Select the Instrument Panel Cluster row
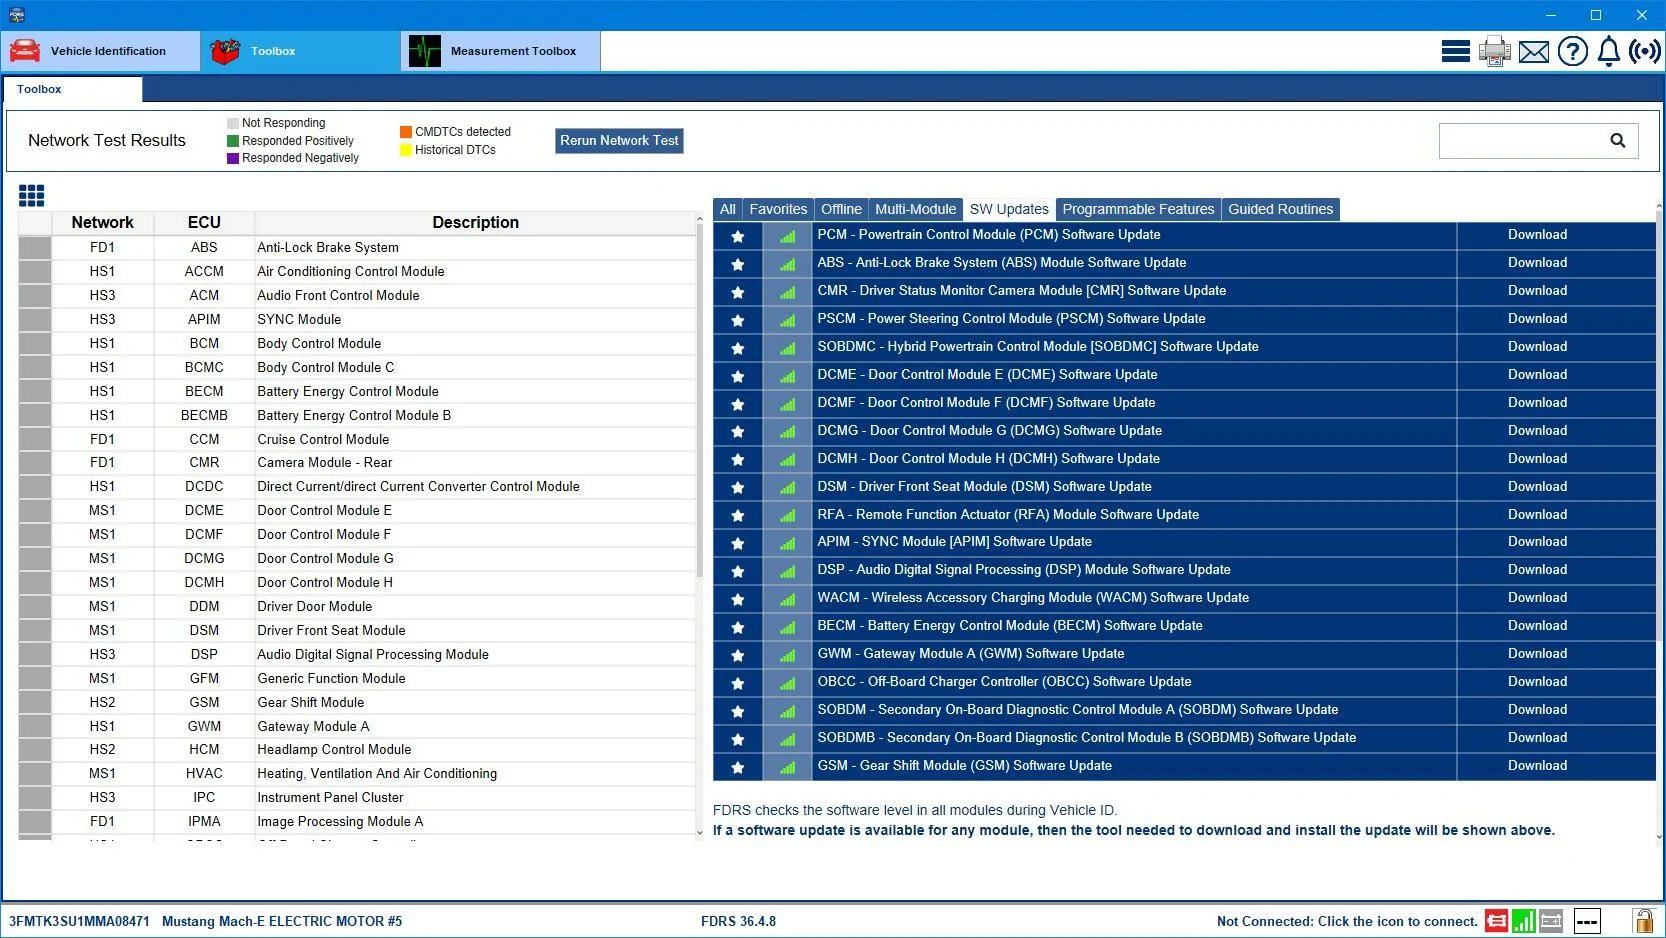The image size is (1666, 938). (x=357, y=798)
